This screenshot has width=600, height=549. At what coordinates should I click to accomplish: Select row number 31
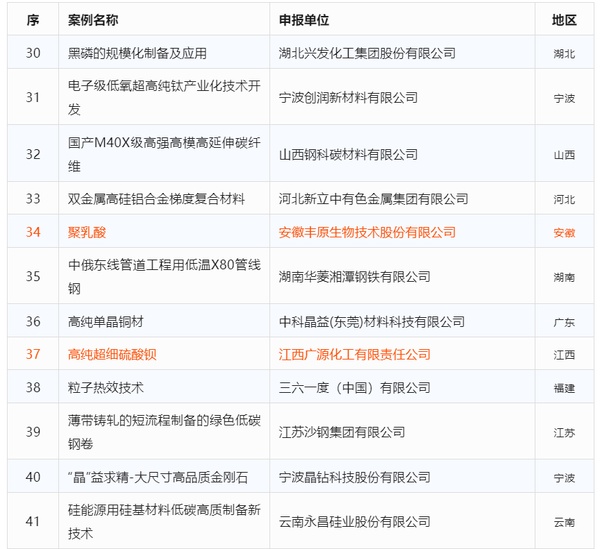tap(33, 97)
